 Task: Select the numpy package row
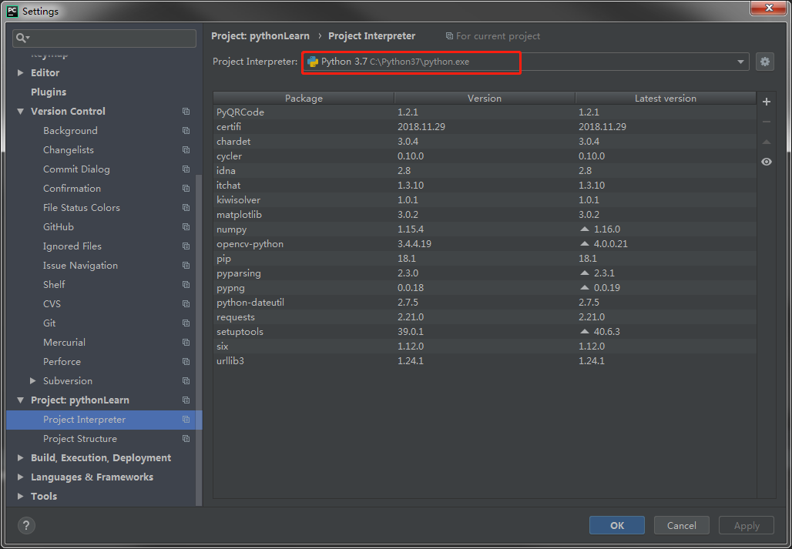(x=485, y=229)
